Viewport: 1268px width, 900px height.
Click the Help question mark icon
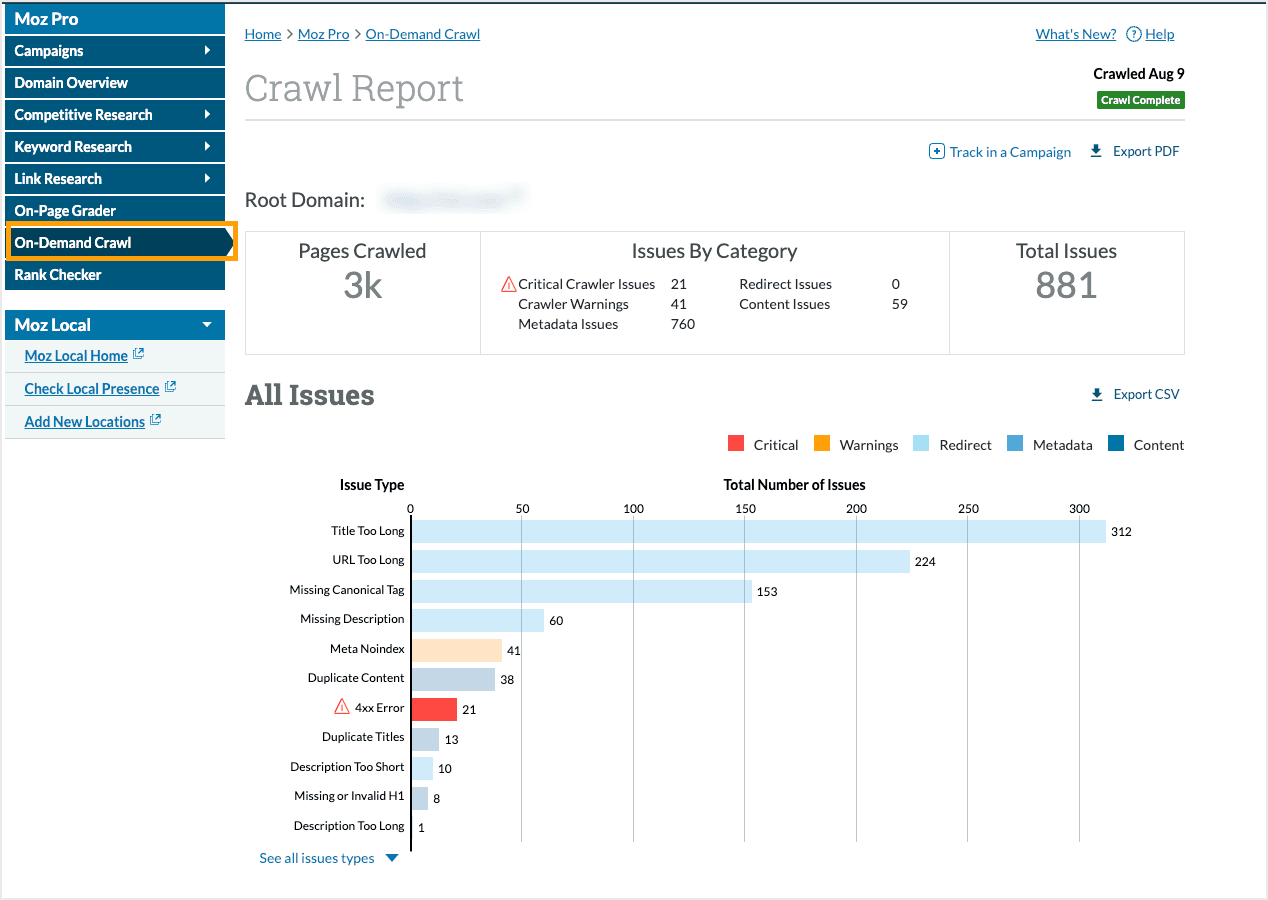click(x=1133, y=34)
